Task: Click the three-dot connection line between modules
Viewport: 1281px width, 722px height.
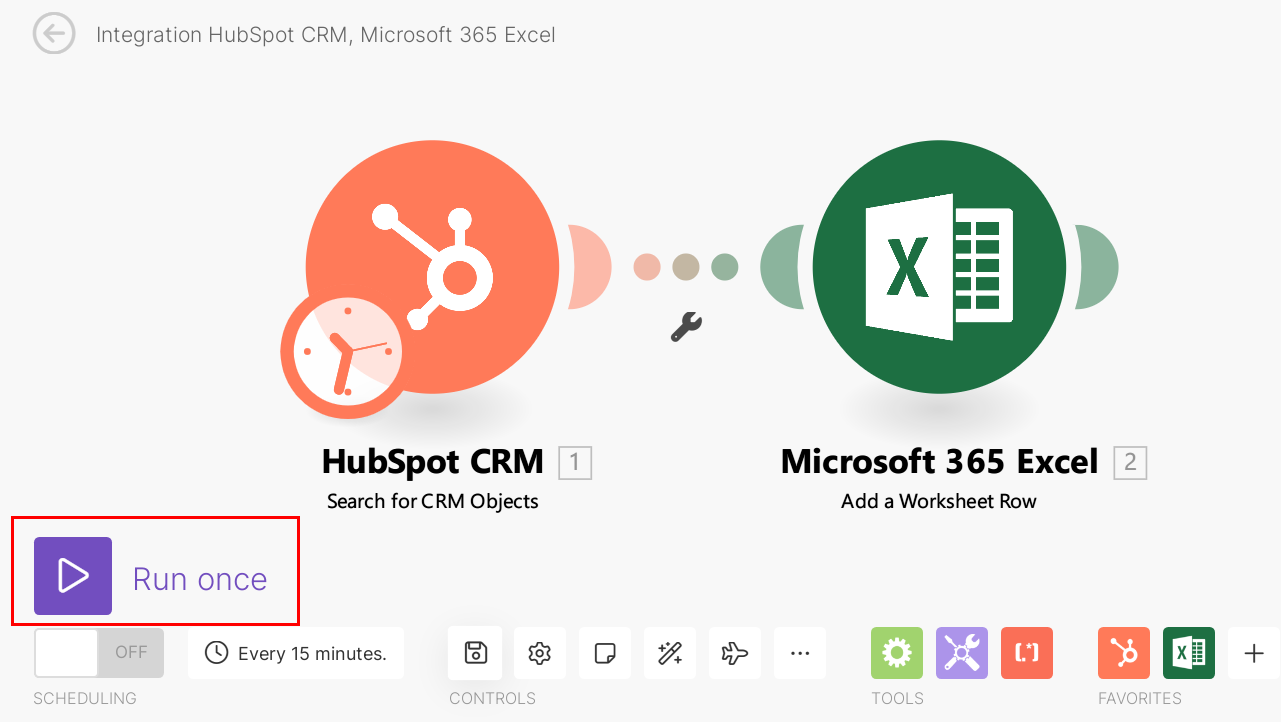Action: (686, 267)
